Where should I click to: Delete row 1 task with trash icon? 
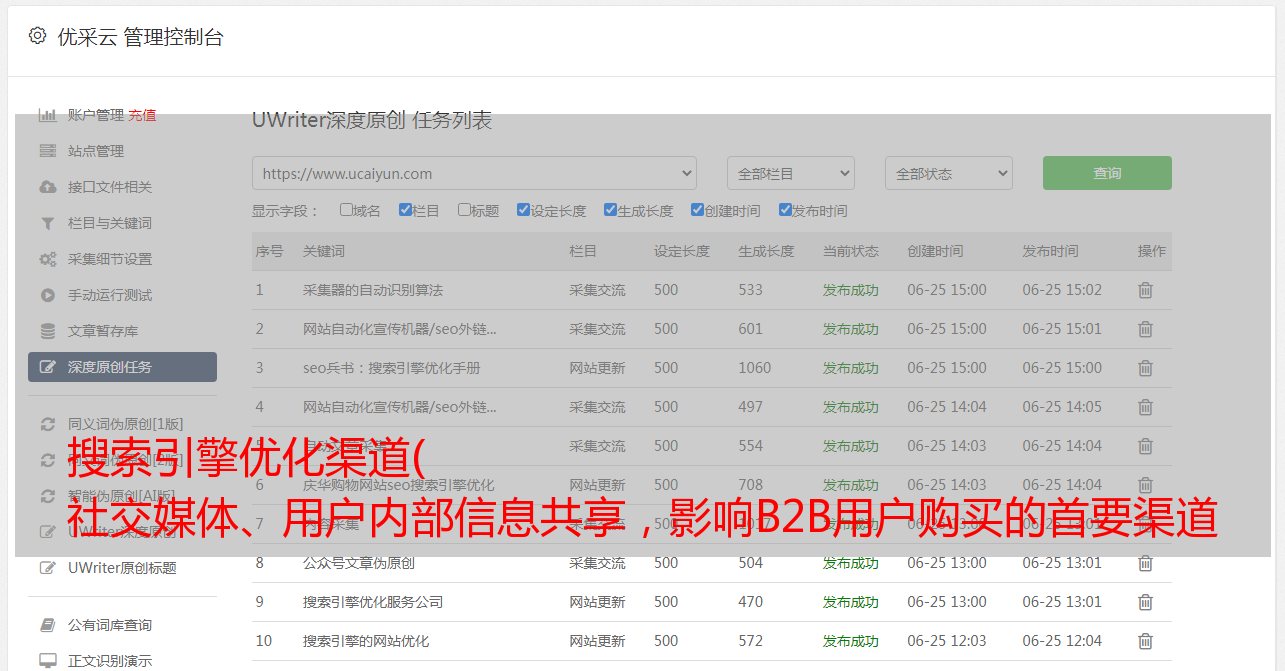(x=1145, y=290)
